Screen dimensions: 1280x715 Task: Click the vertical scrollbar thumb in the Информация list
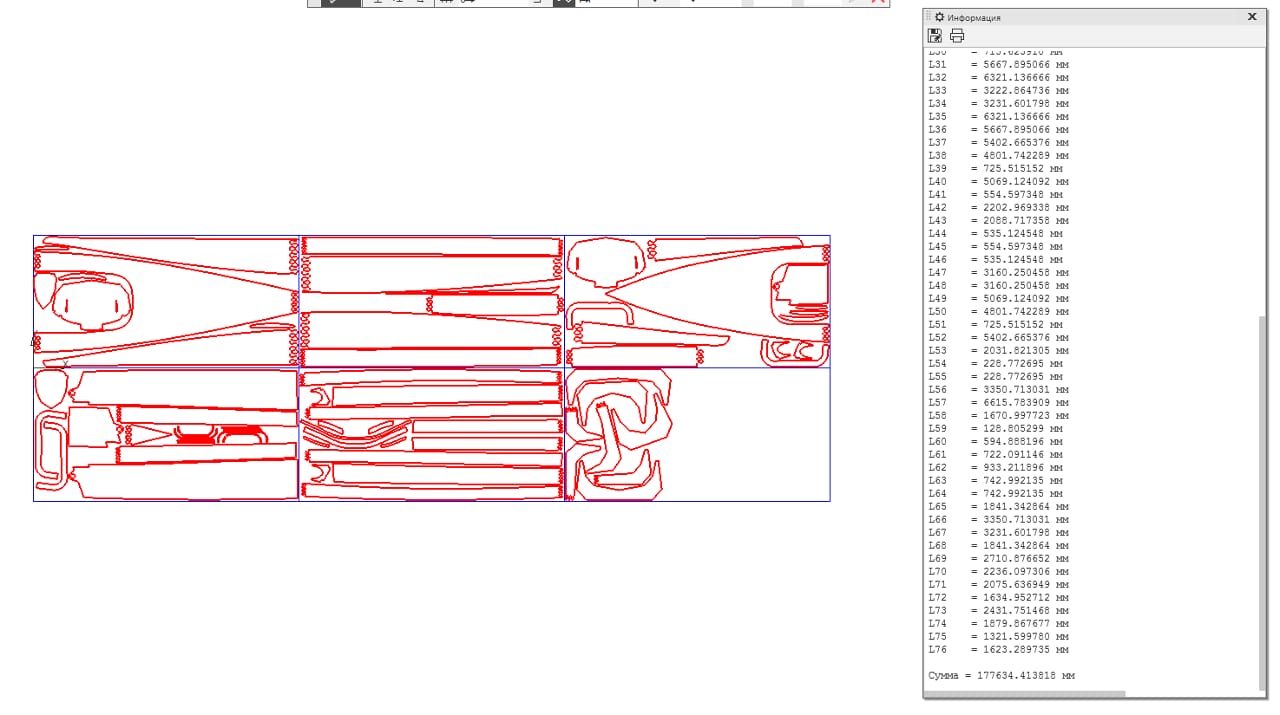[x=1261, y=500]
